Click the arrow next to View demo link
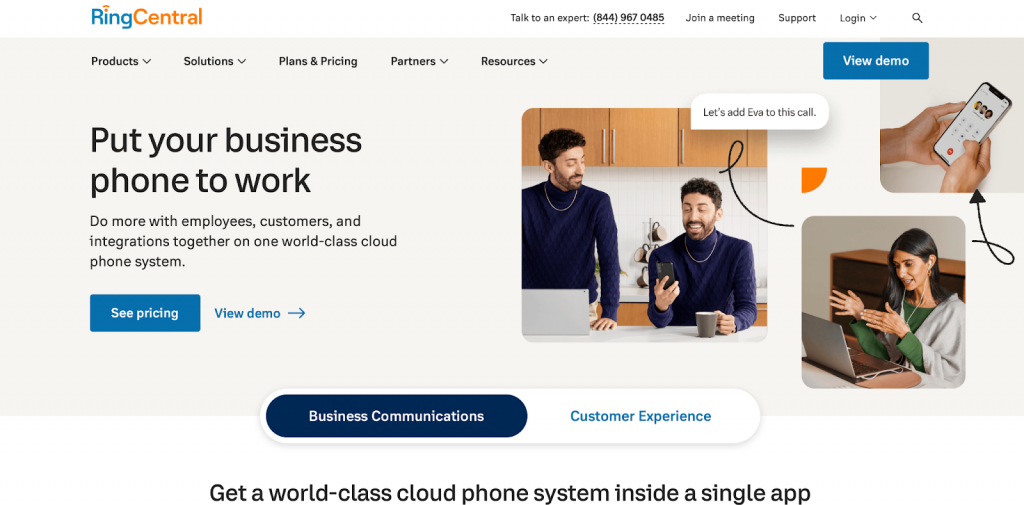Screen dimensions: 1024x505 pyautogui.click(x=296, y=313)
